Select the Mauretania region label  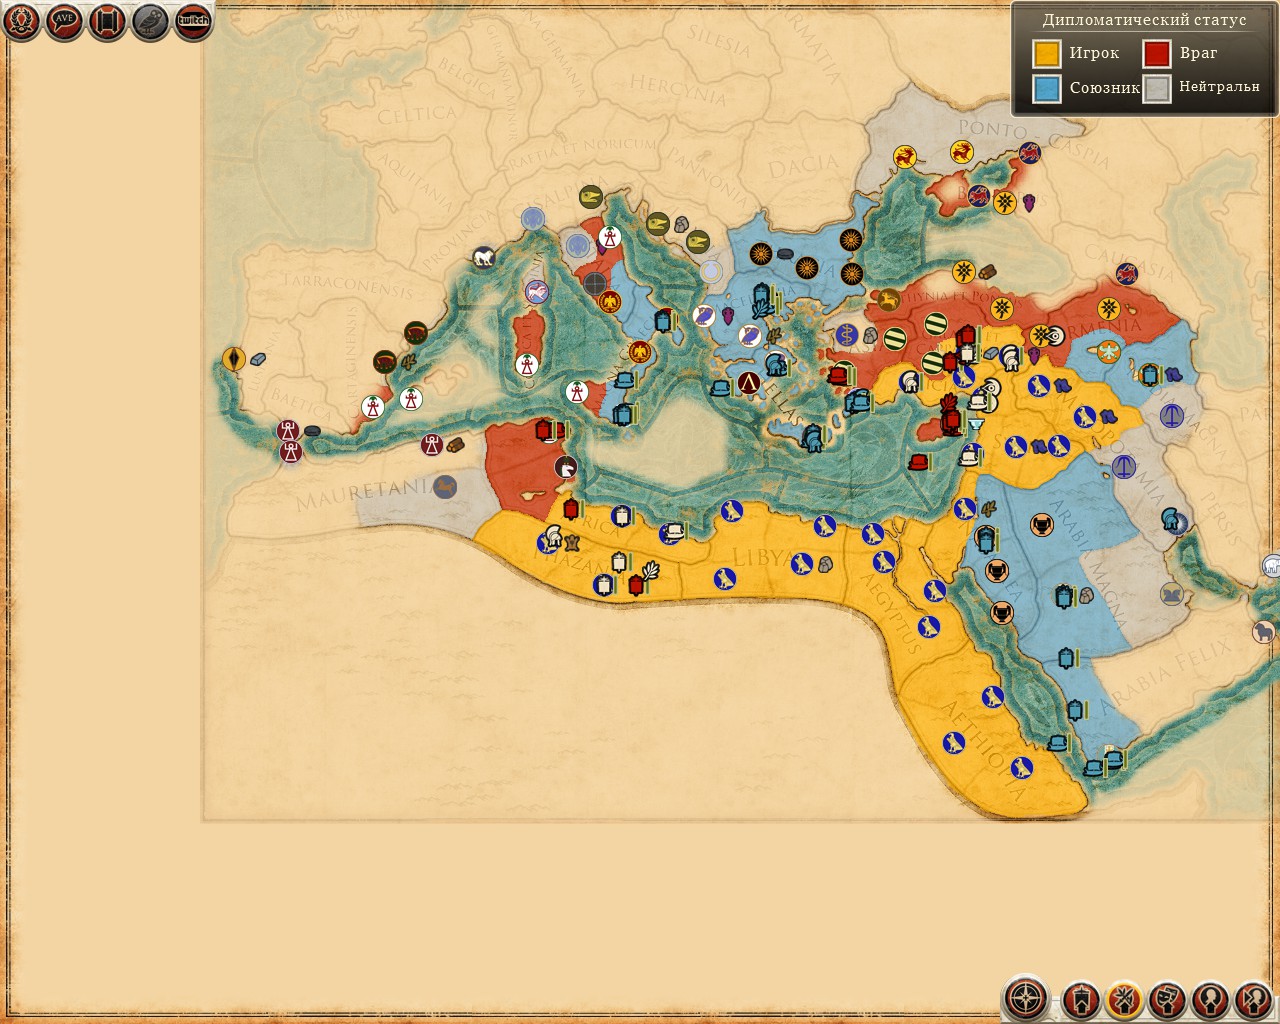coord(366,493)
